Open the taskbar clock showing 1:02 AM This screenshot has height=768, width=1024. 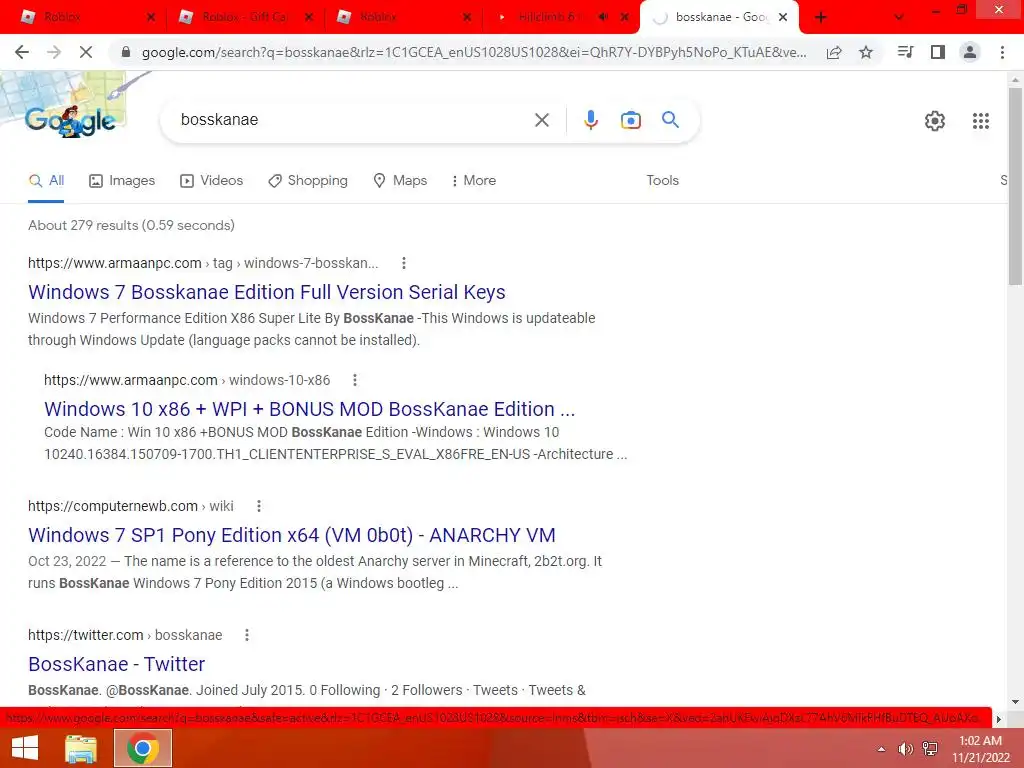point(980,749)
